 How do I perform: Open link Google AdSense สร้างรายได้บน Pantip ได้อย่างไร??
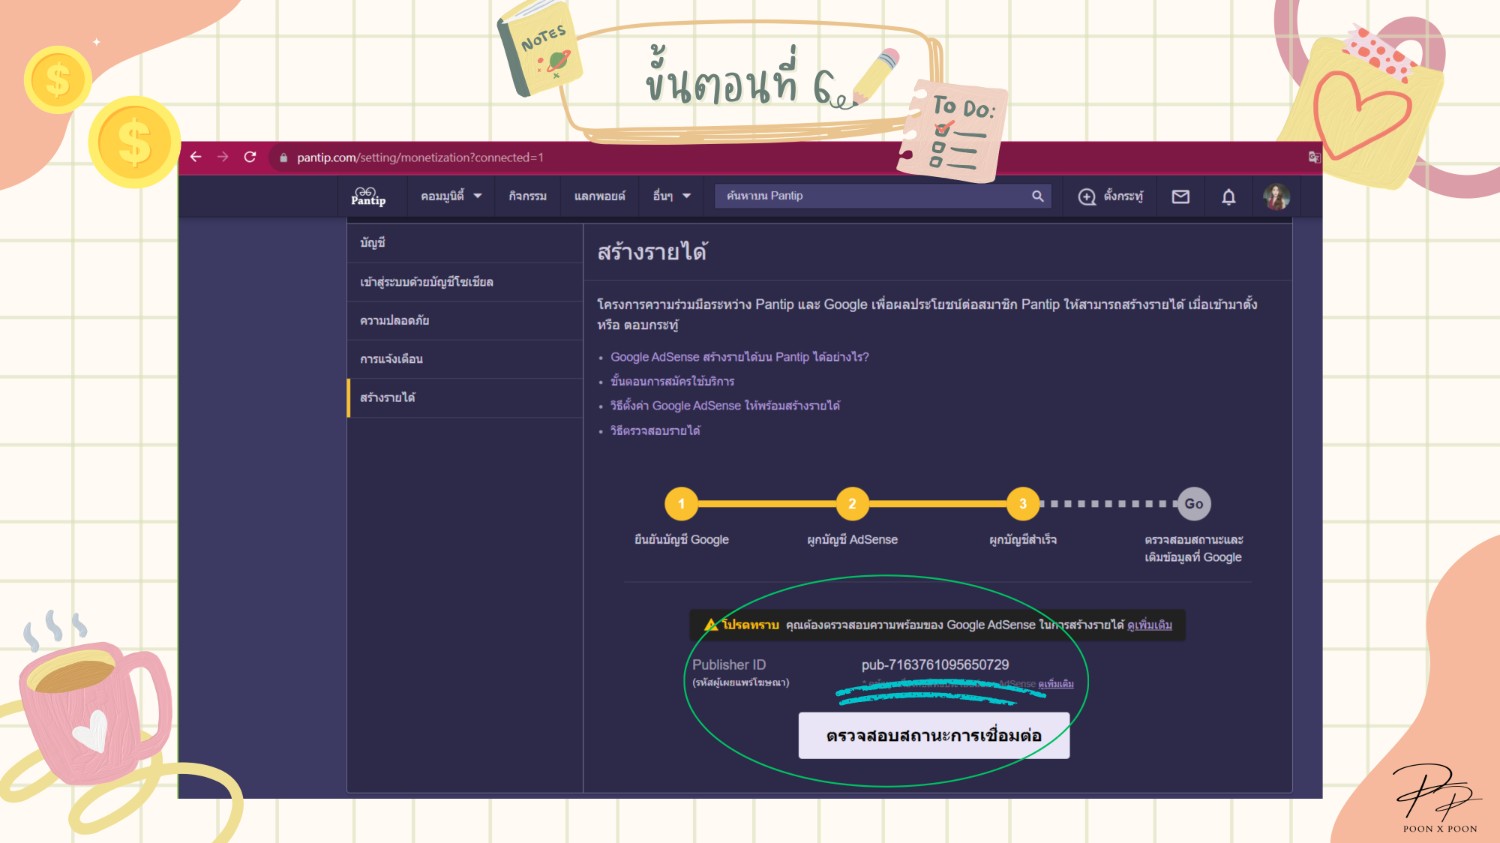click(x=740, y=357)
